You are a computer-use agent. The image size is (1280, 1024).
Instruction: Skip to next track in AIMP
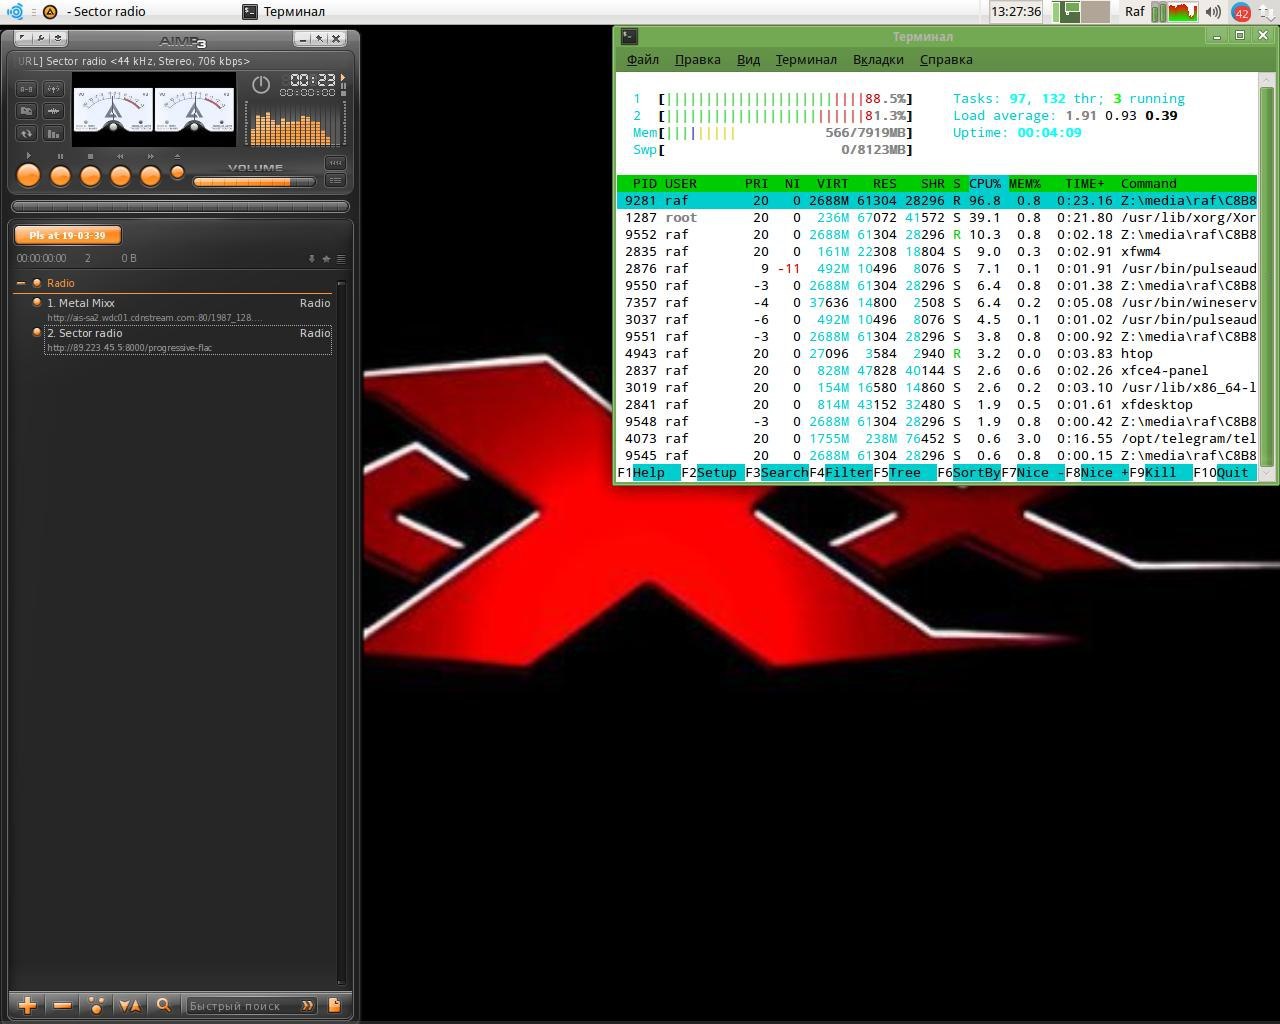(150, 176)
